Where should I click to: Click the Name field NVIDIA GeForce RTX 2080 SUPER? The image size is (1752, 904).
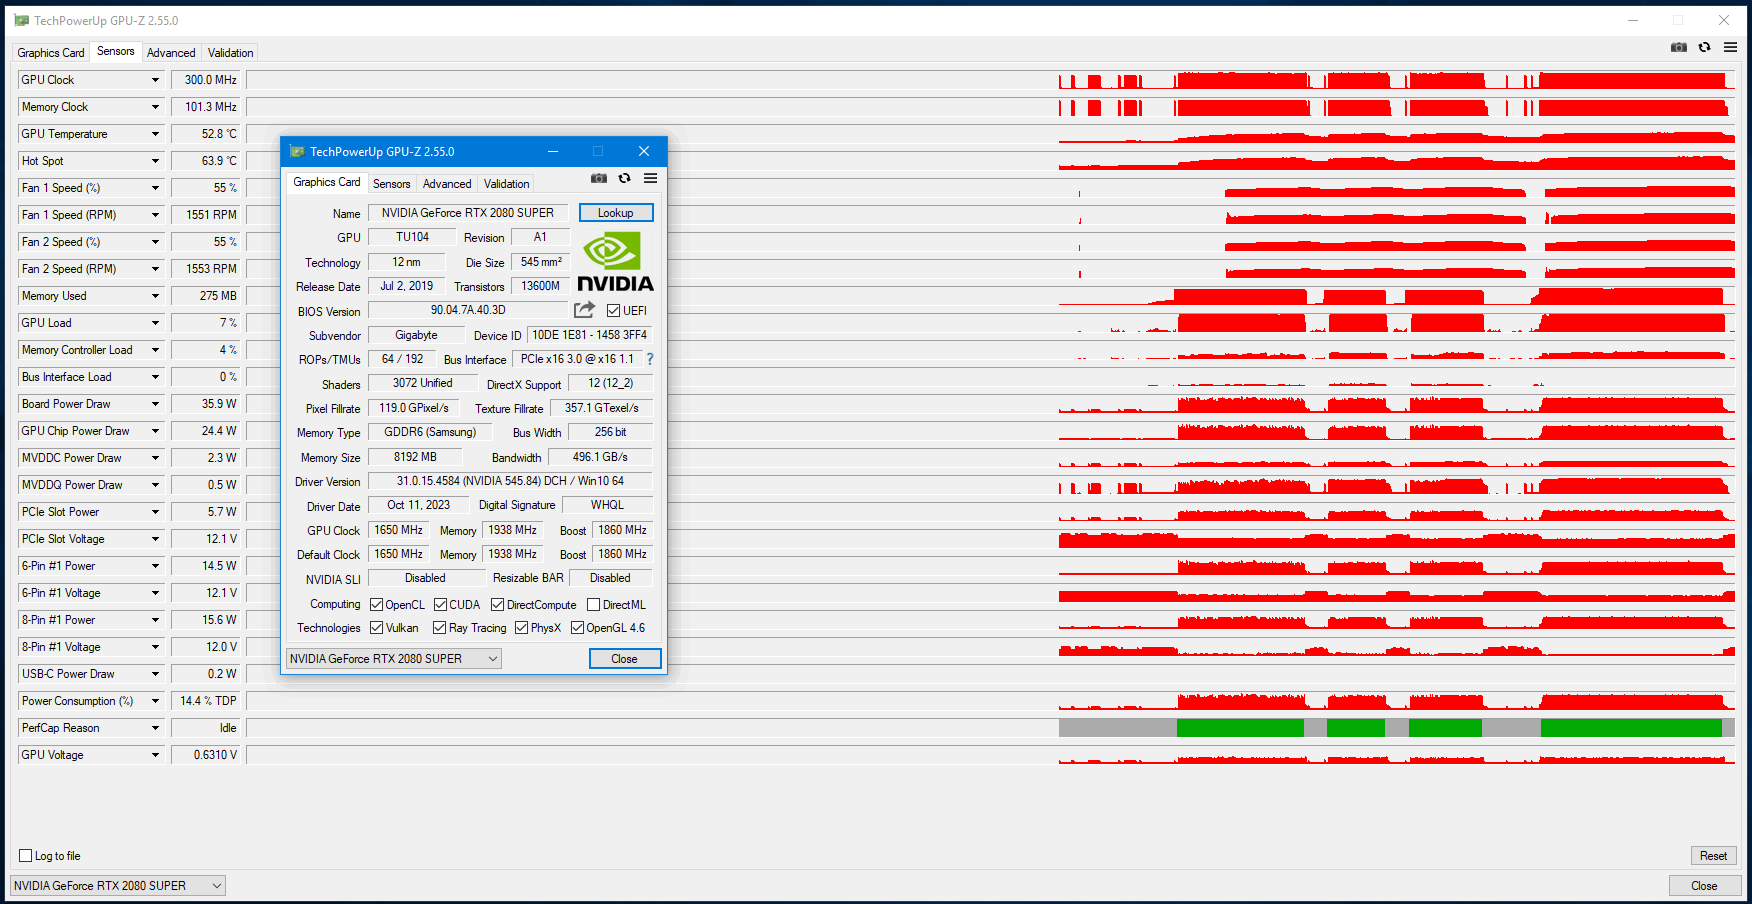(x=468, y=213)
